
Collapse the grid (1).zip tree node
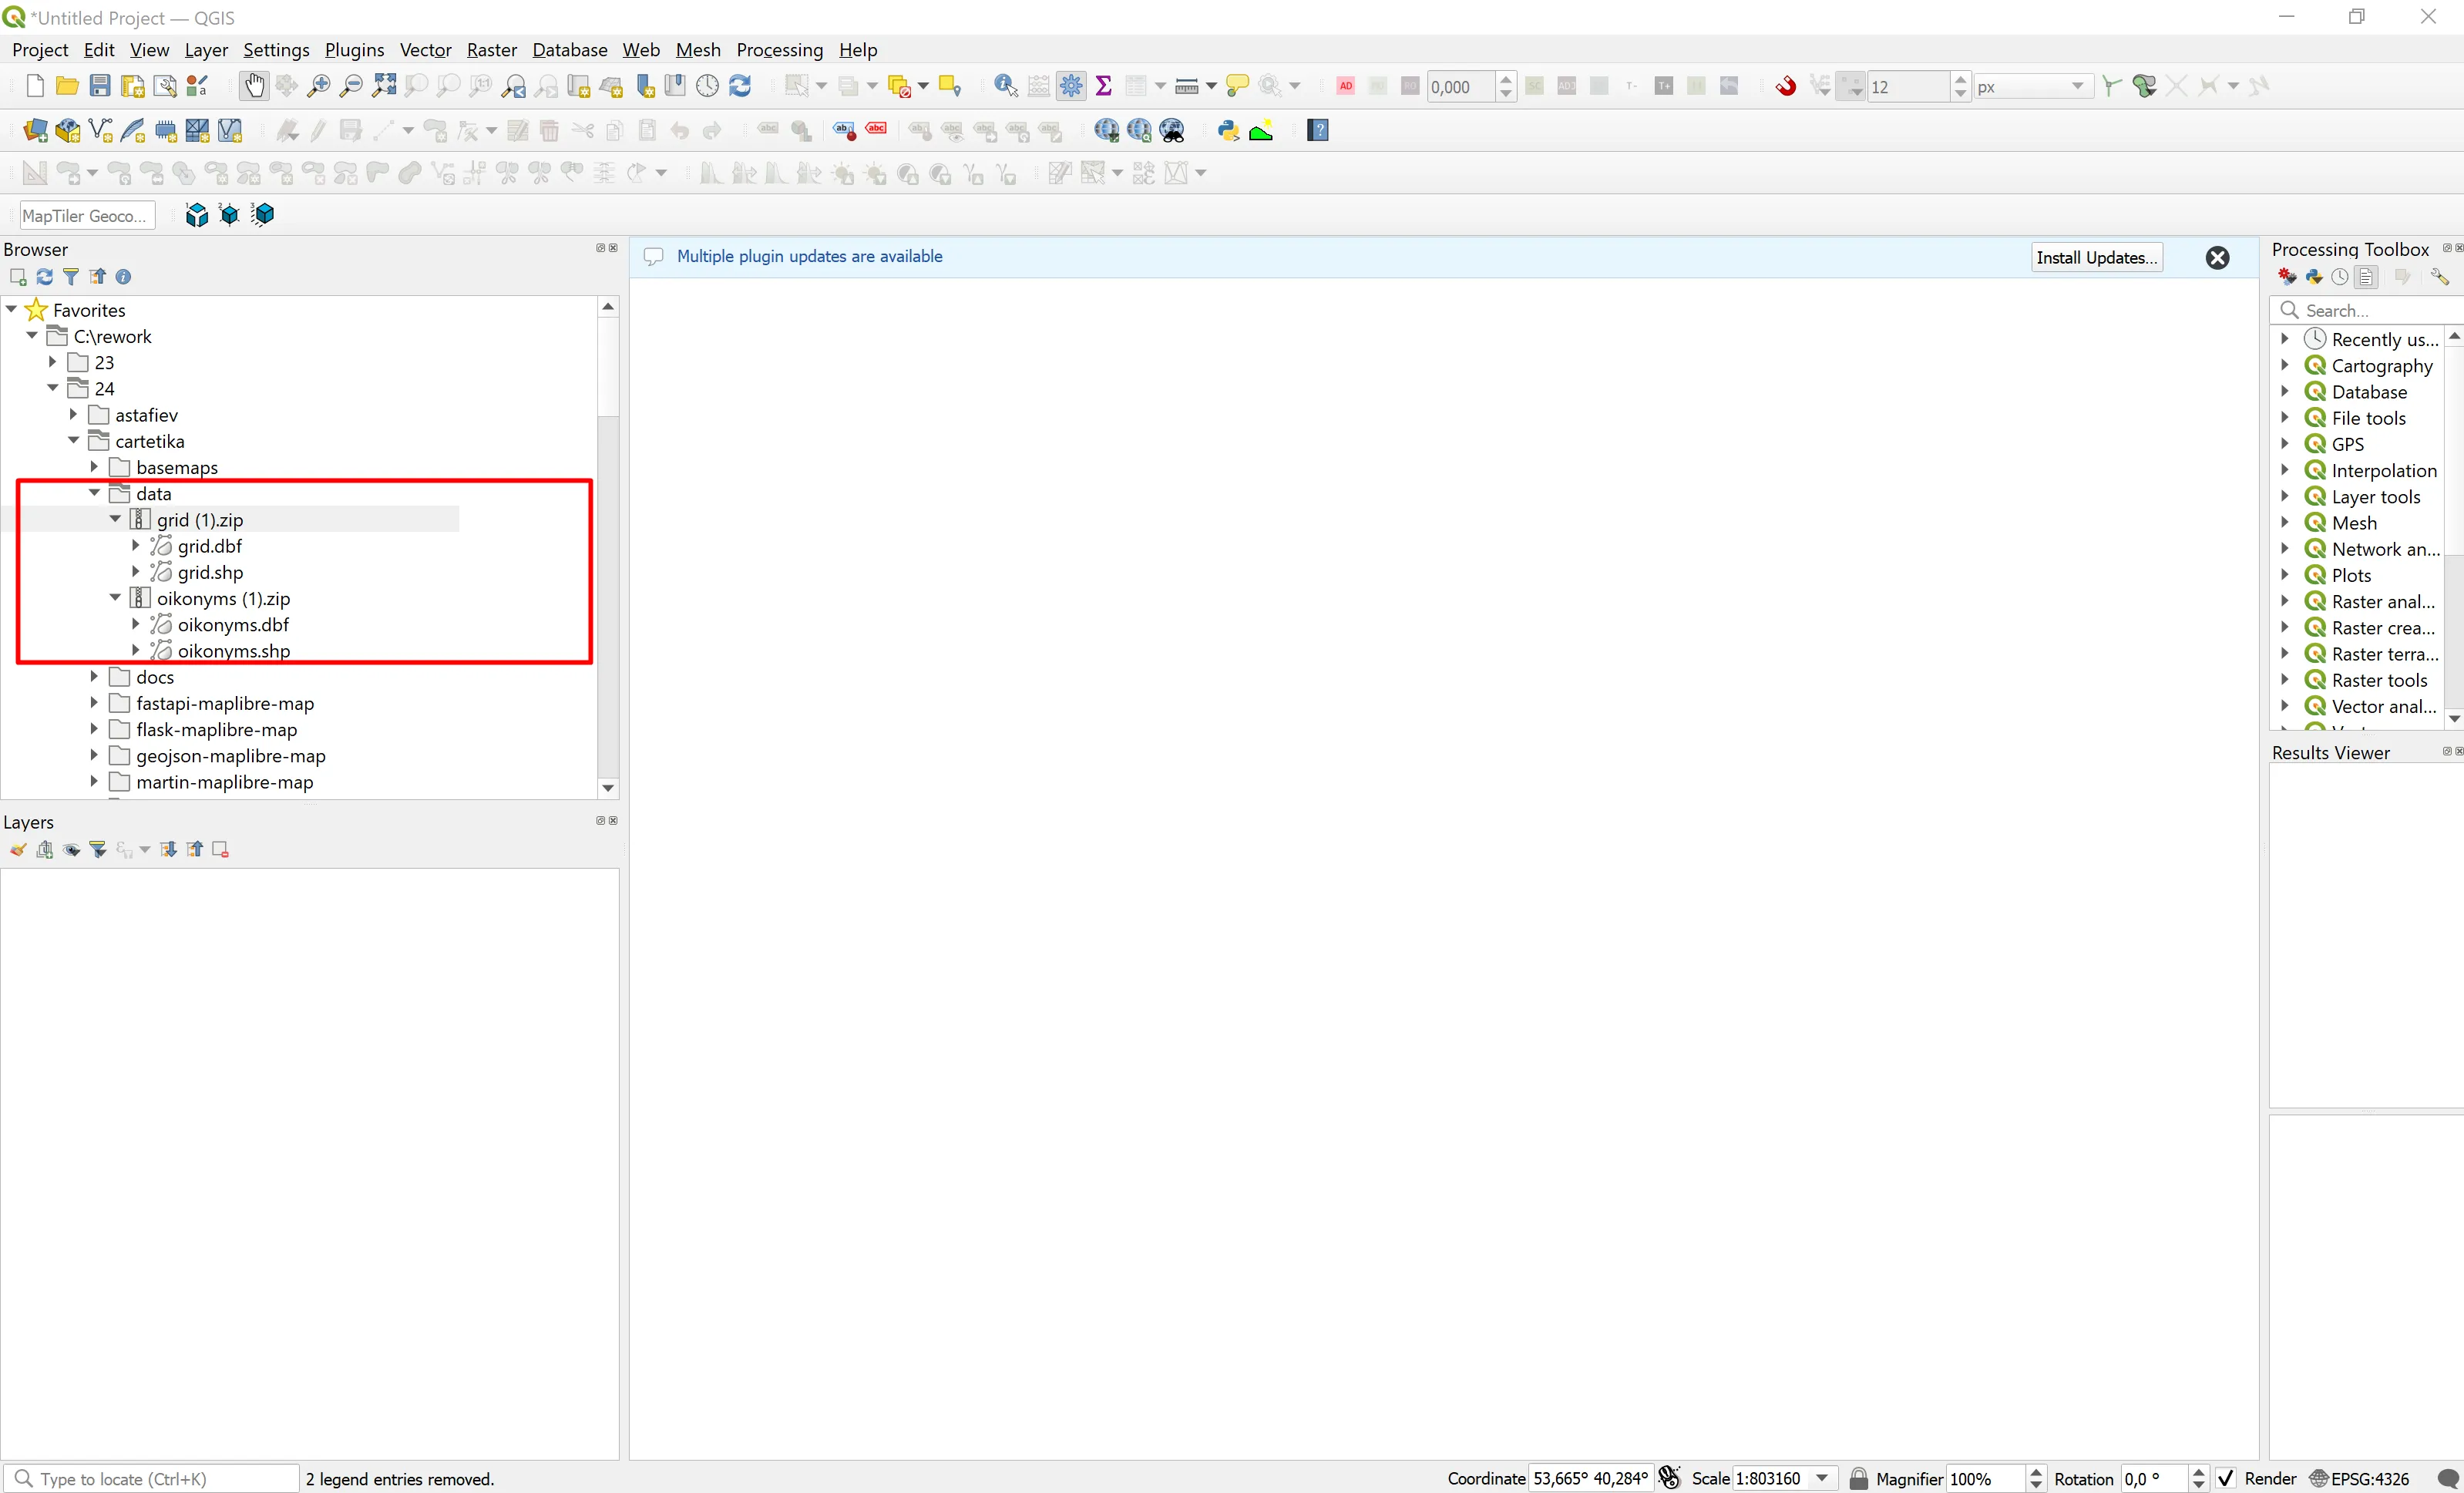pos(115,519)
